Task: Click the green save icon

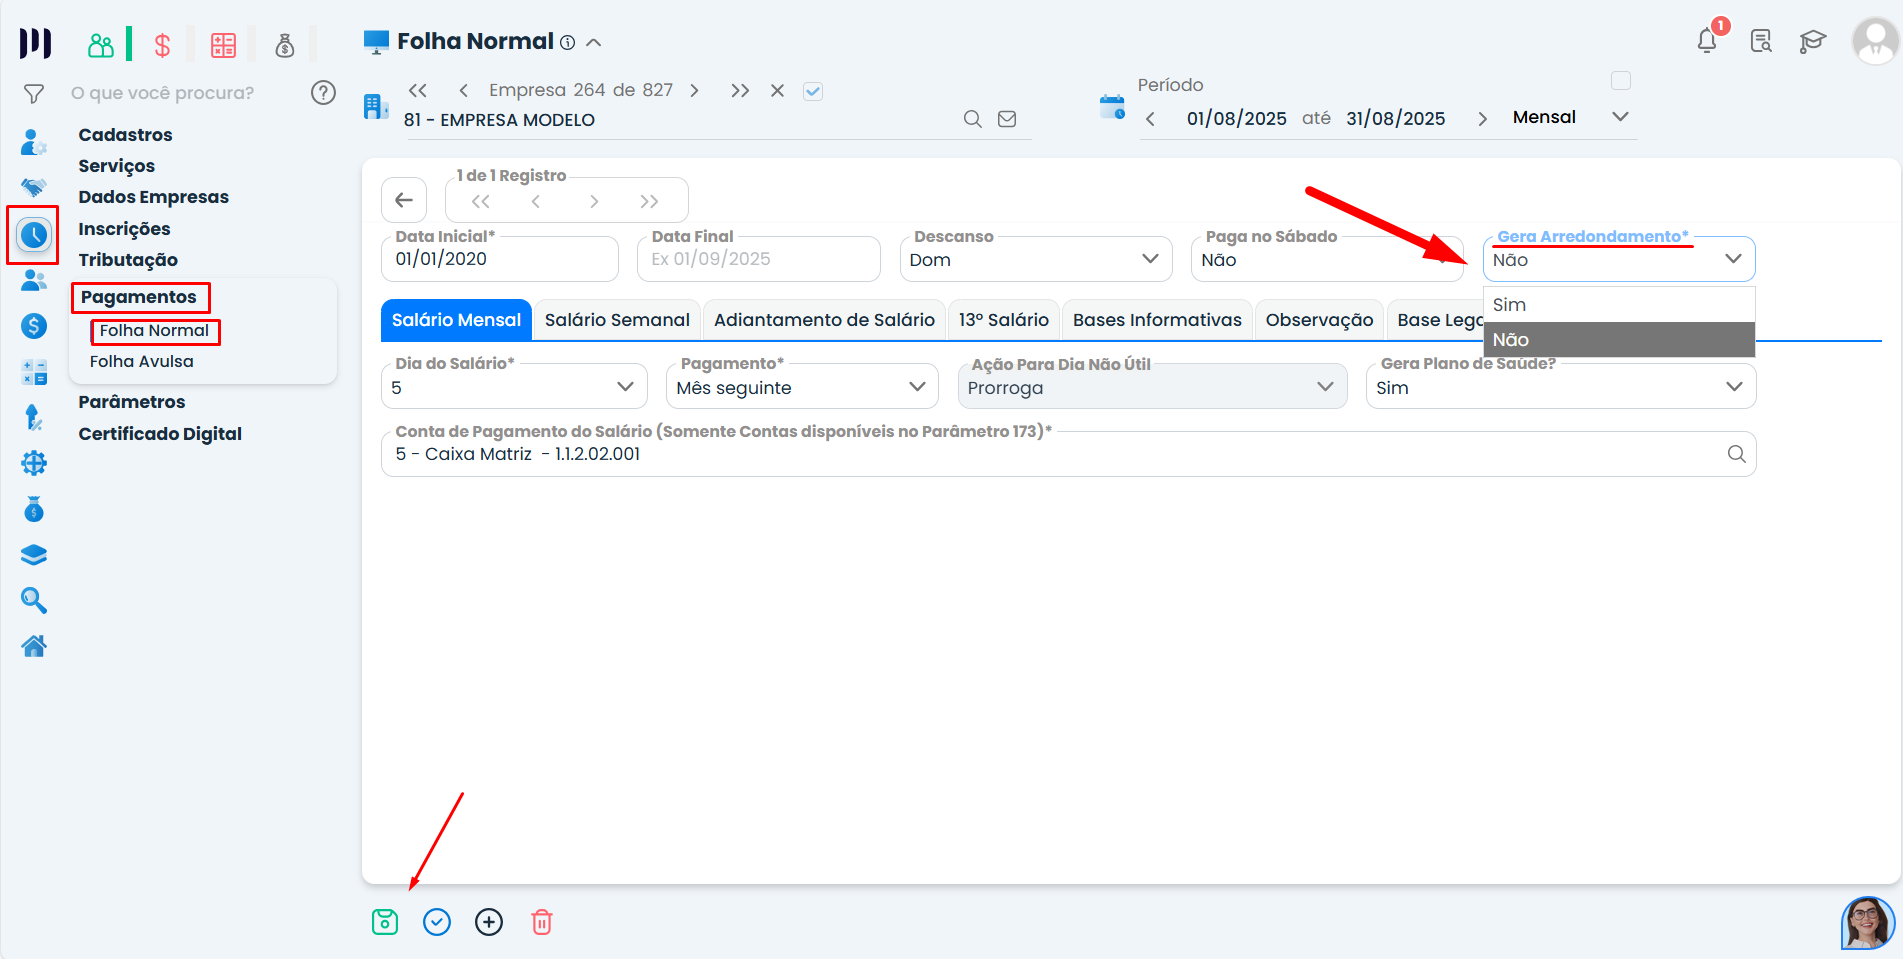Action: coord(385,922)
